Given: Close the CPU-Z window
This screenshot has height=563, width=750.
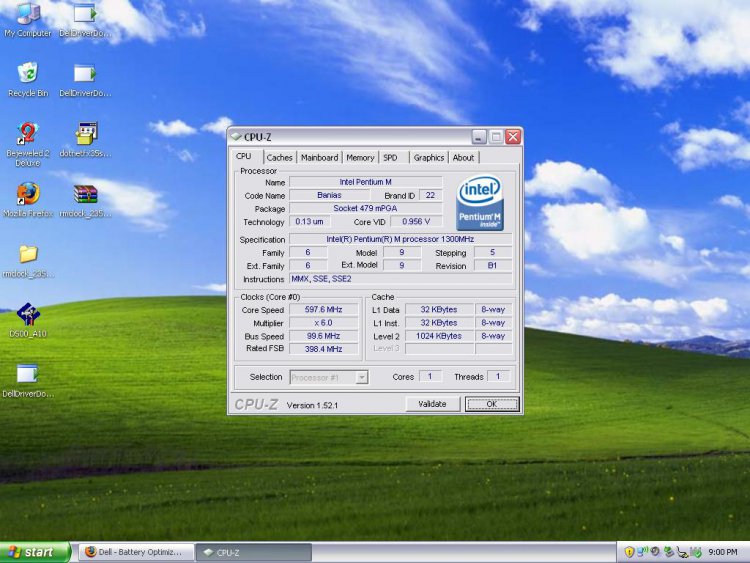Looking at the screenshot, I should point(513,137).
